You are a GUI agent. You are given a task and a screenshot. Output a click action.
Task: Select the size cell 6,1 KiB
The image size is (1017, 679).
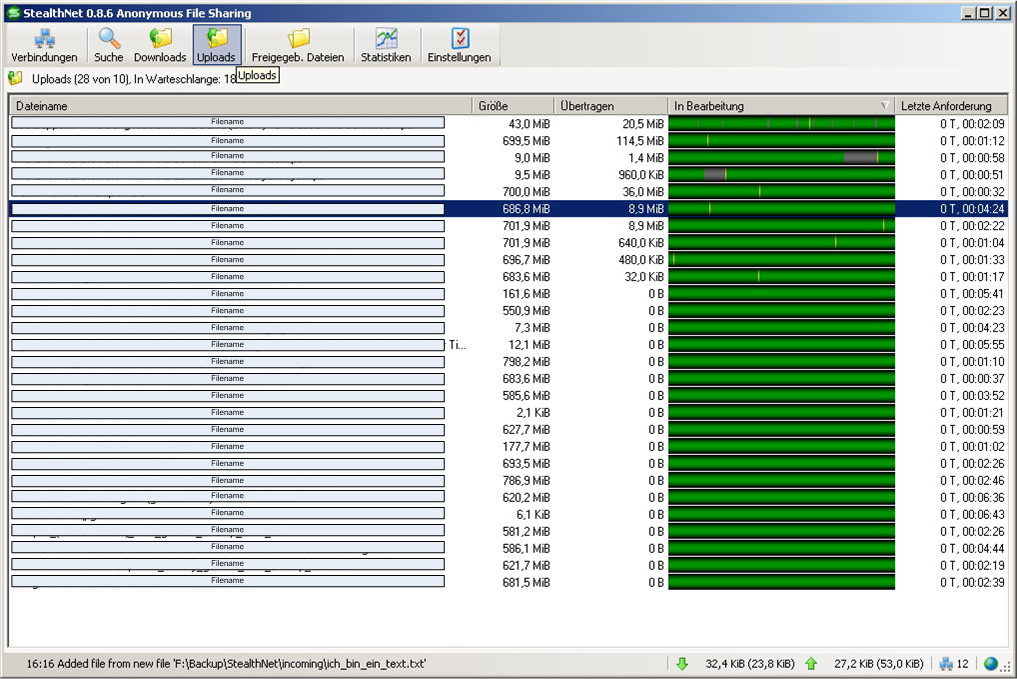point(533,514)
